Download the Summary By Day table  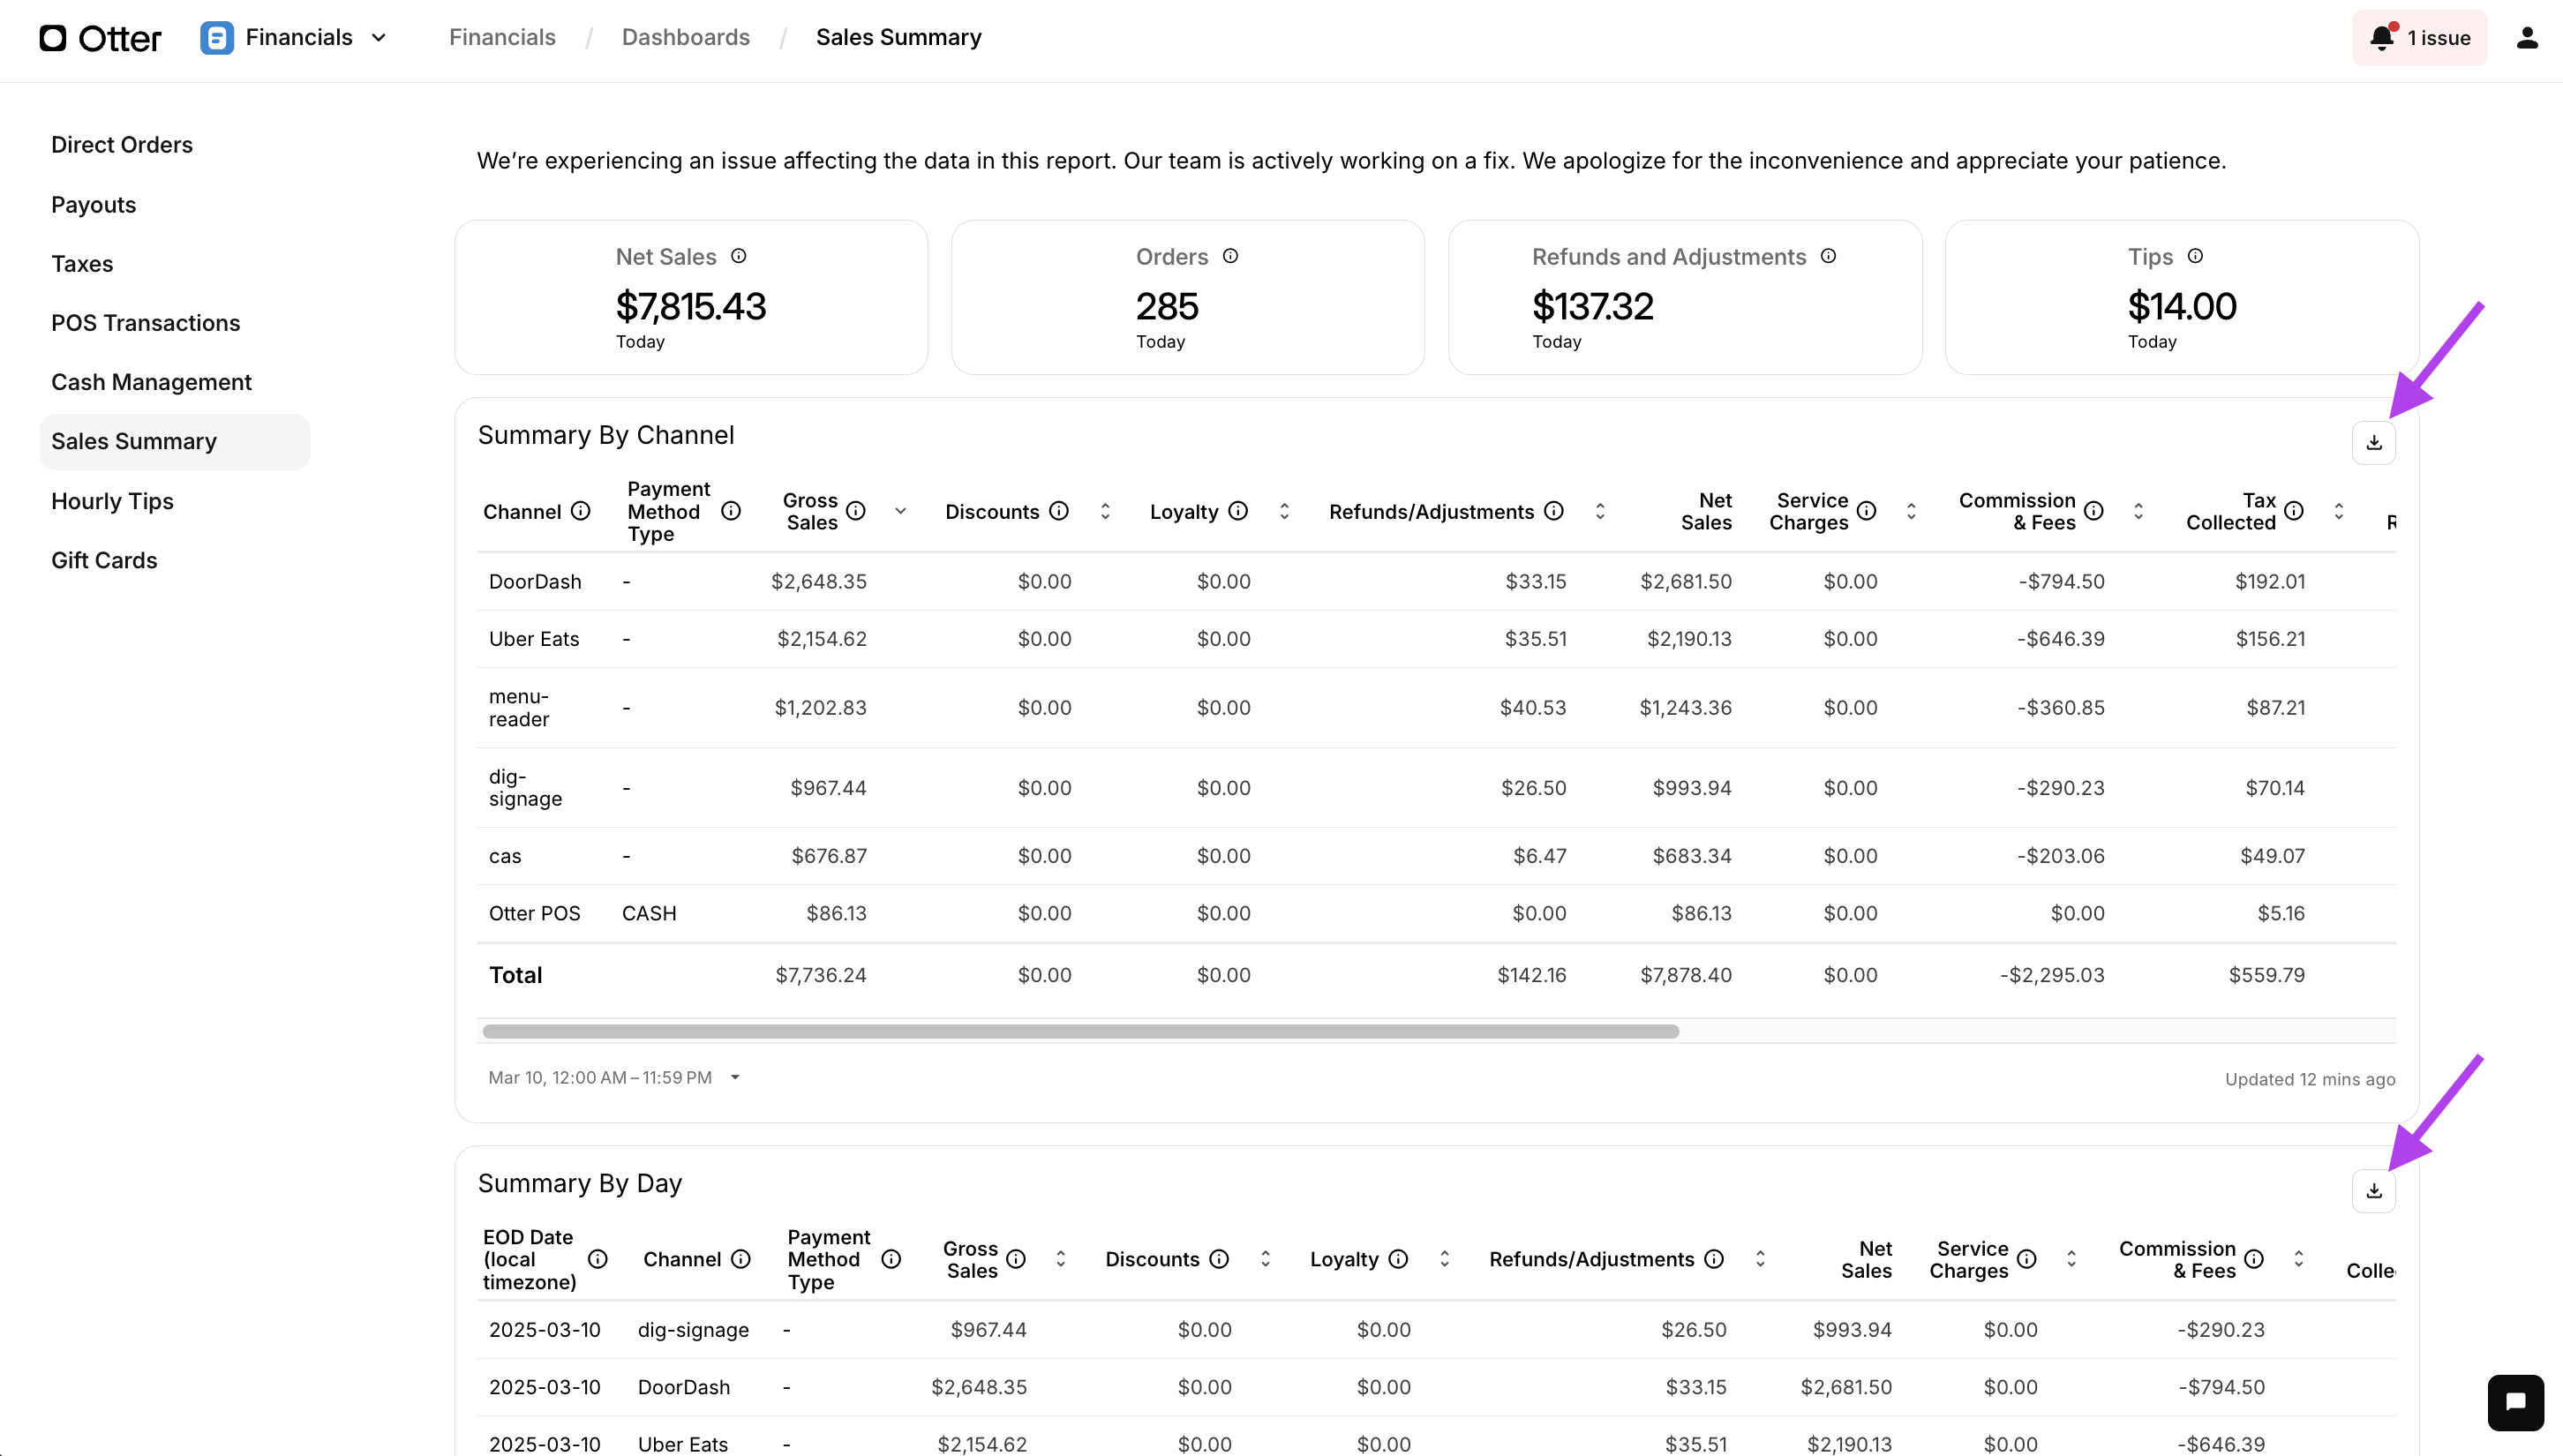2375,1190
